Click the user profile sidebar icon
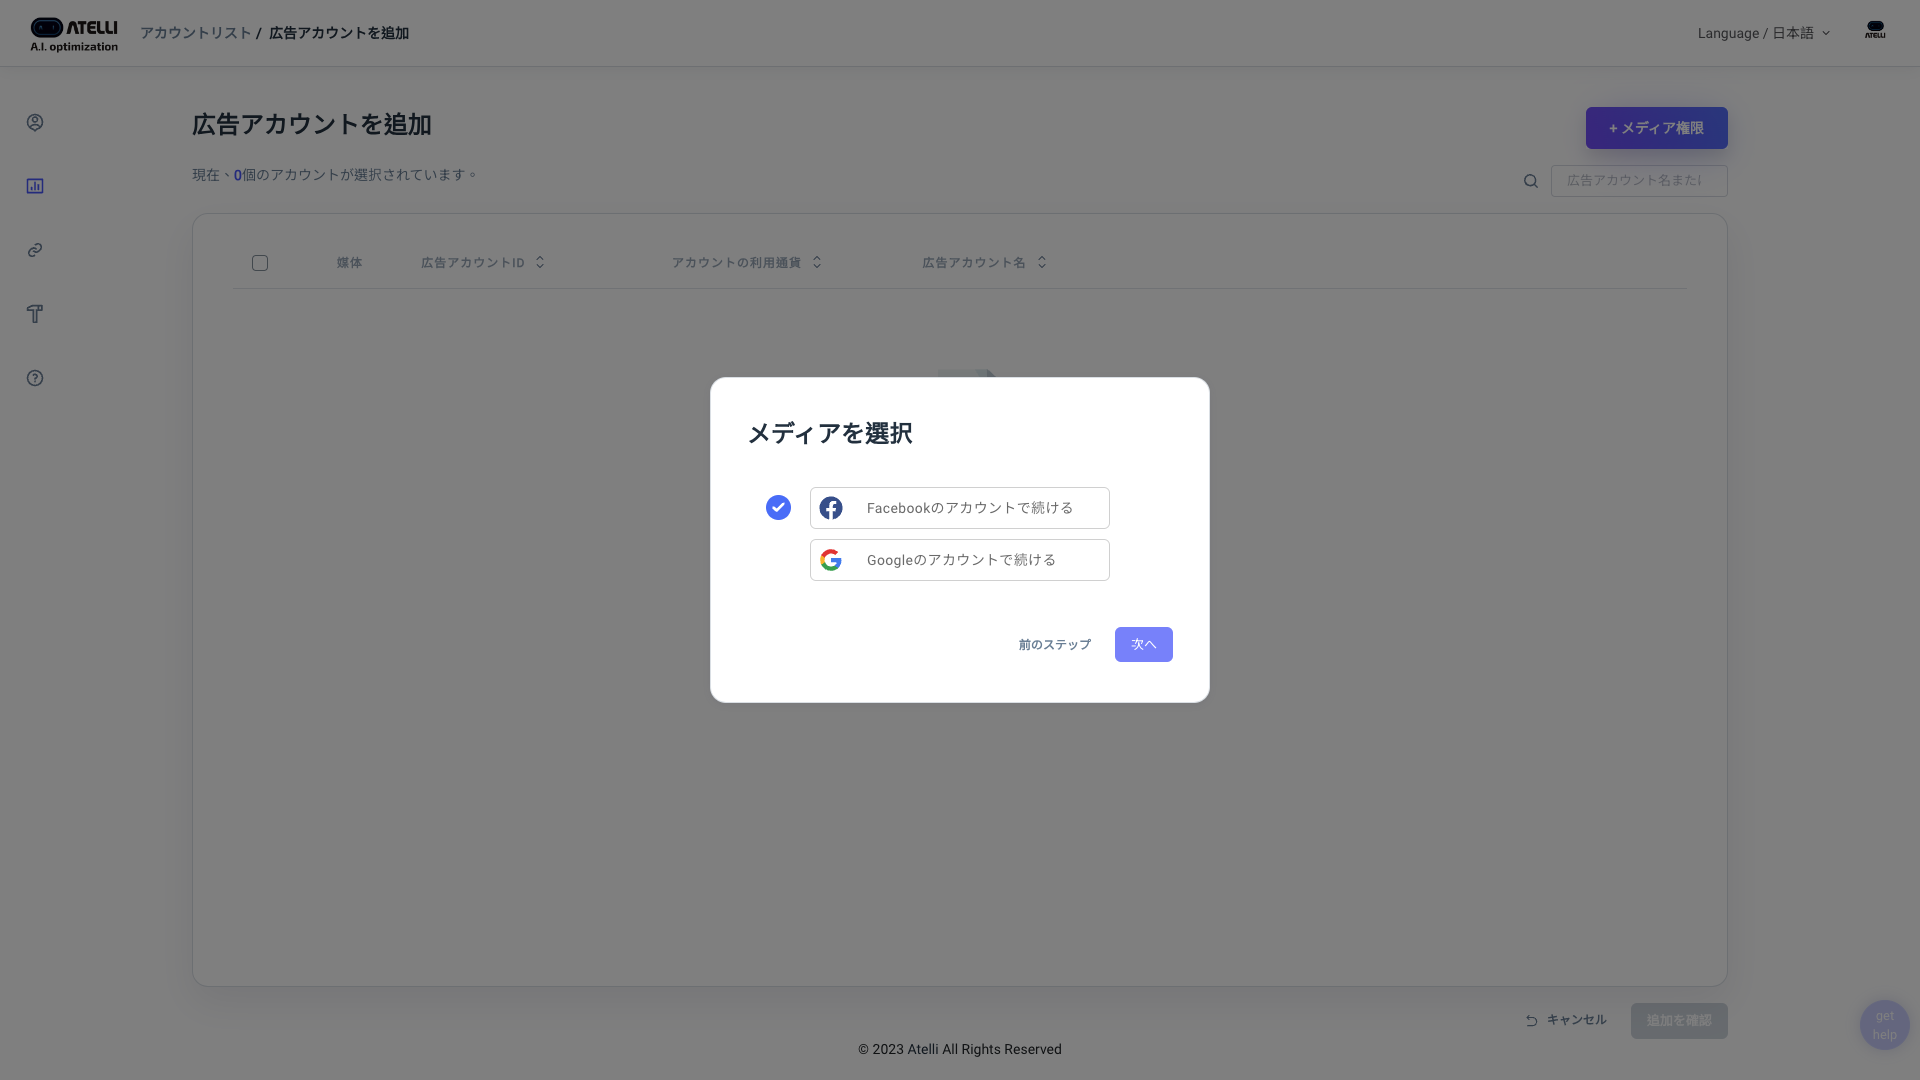Screen dimensions: 1920x1080 35,122
